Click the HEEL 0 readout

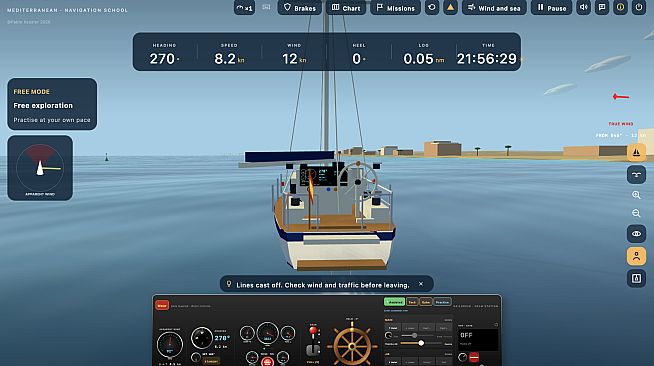point(359,54)
